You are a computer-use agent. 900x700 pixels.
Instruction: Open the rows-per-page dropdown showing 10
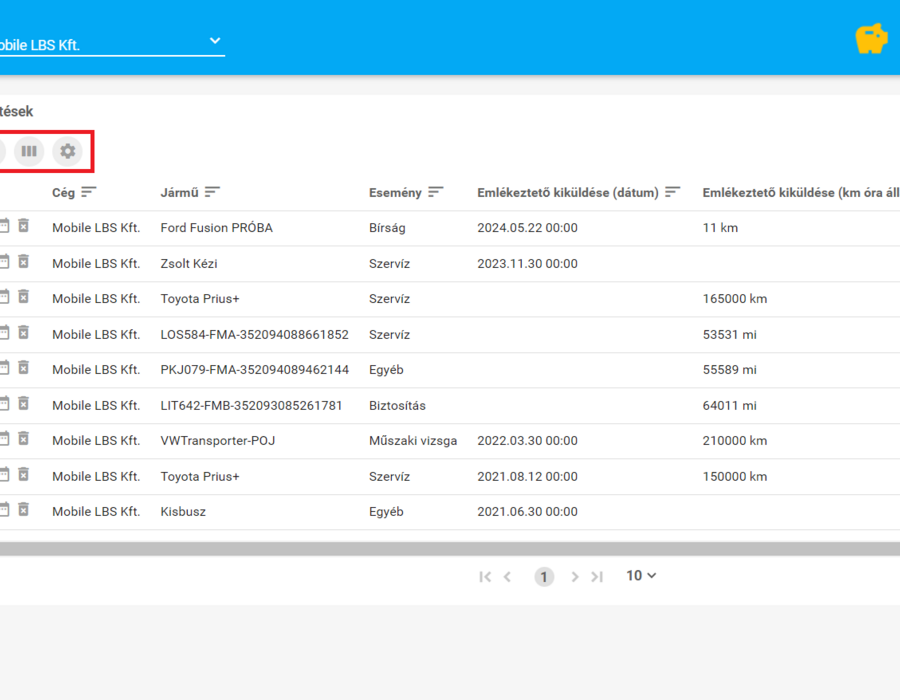click(641, 575)
